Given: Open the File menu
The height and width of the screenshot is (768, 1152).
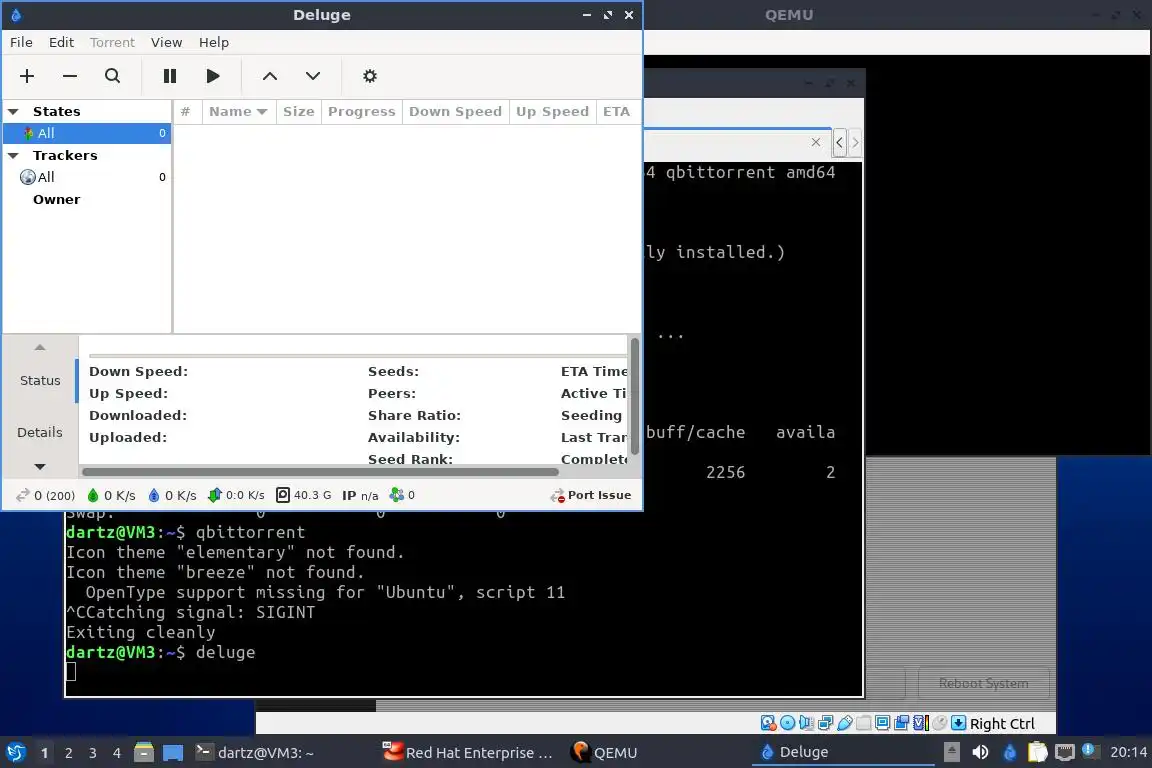Looking at the screenshot, I should (21, 42).
